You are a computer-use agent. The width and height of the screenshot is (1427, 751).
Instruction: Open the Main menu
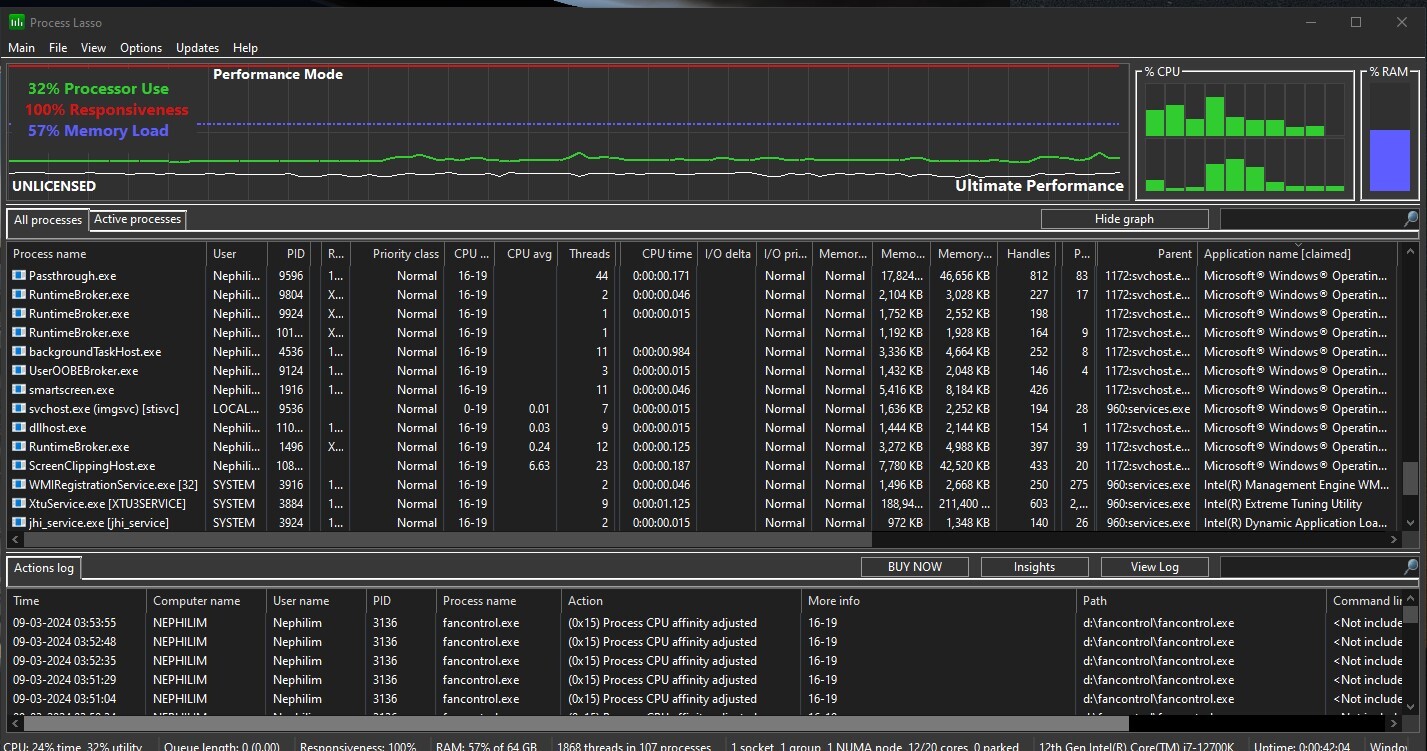pyautogui.click(x=21, y=48)
